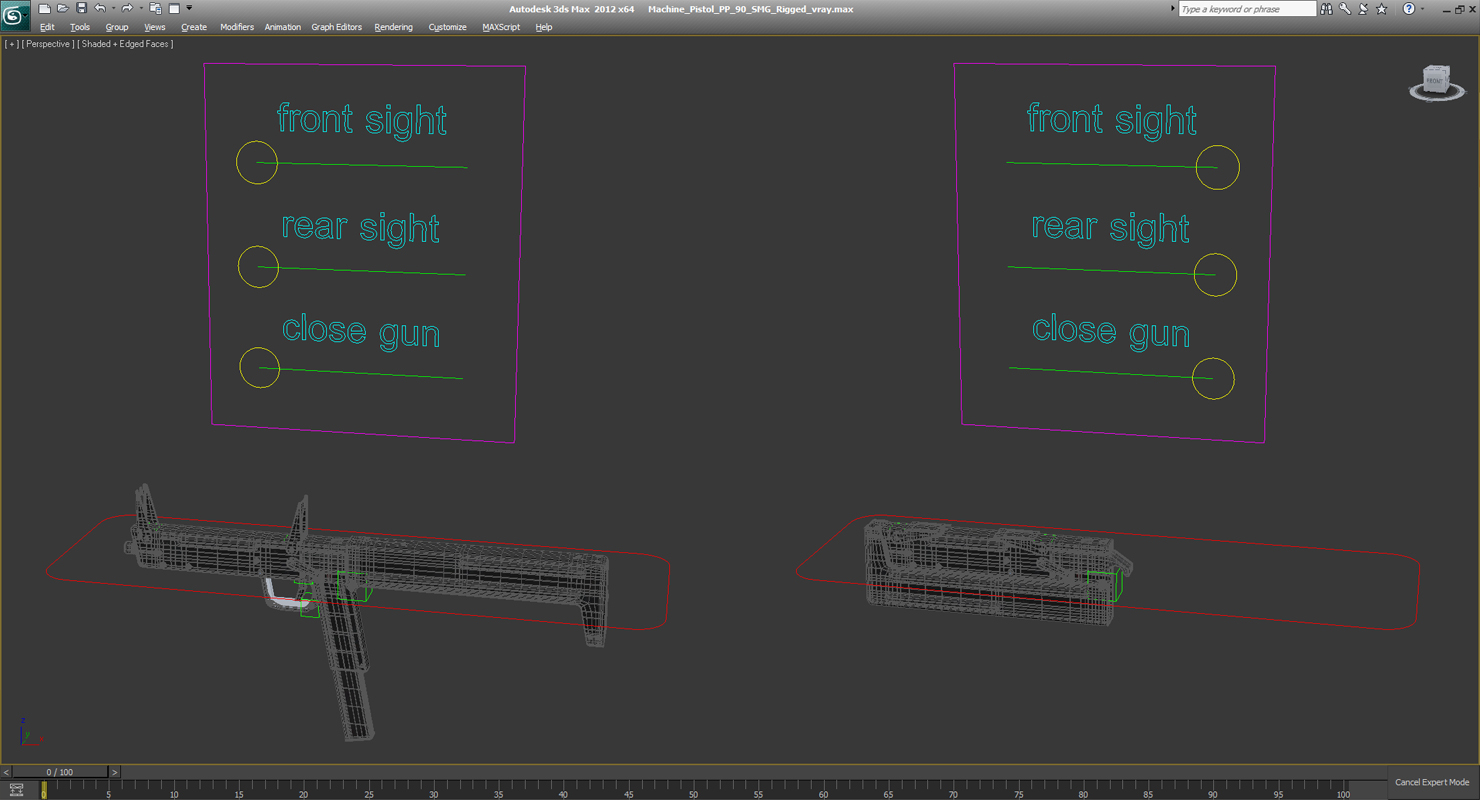
Task: Open the Customize menu
Action: point(447,27)
